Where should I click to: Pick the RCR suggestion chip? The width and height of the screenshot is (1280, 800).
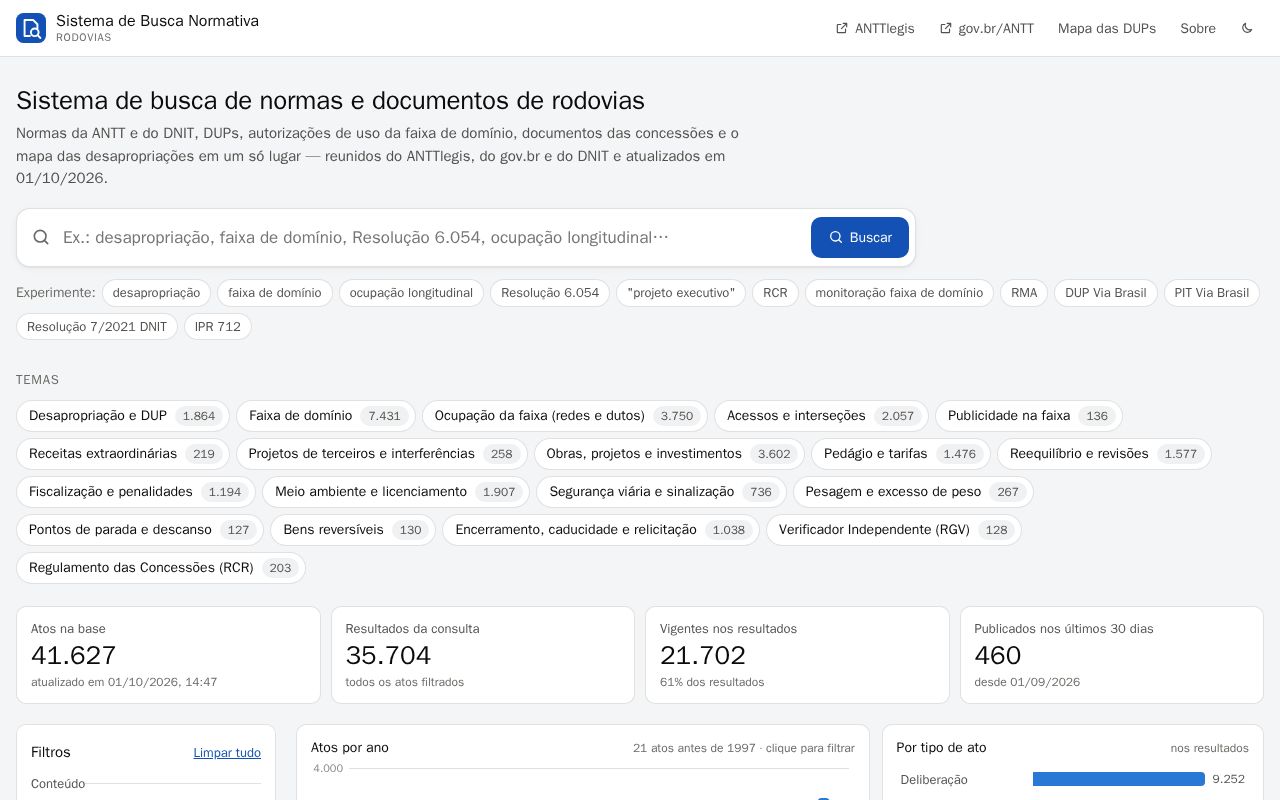[x=775, y=293]
